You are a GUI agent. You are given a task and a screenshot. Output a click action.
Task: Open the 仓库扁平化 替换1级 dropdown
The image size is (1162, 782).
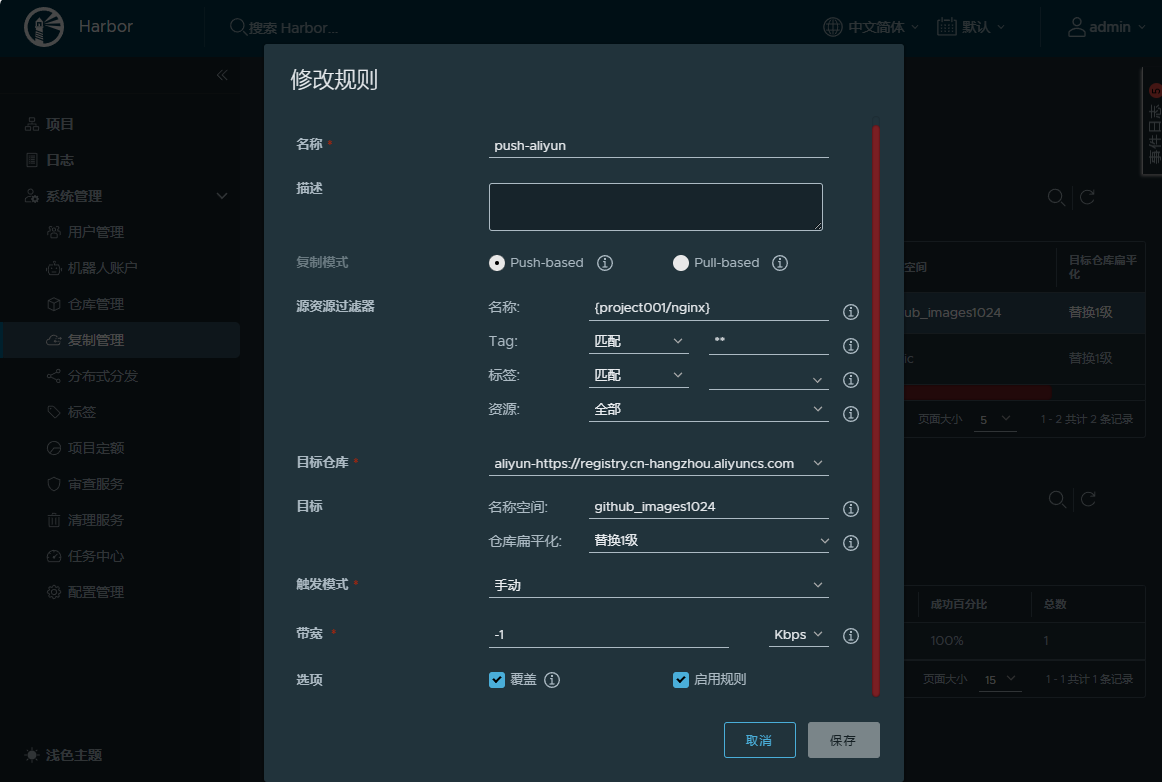click(x=708, y=540)
